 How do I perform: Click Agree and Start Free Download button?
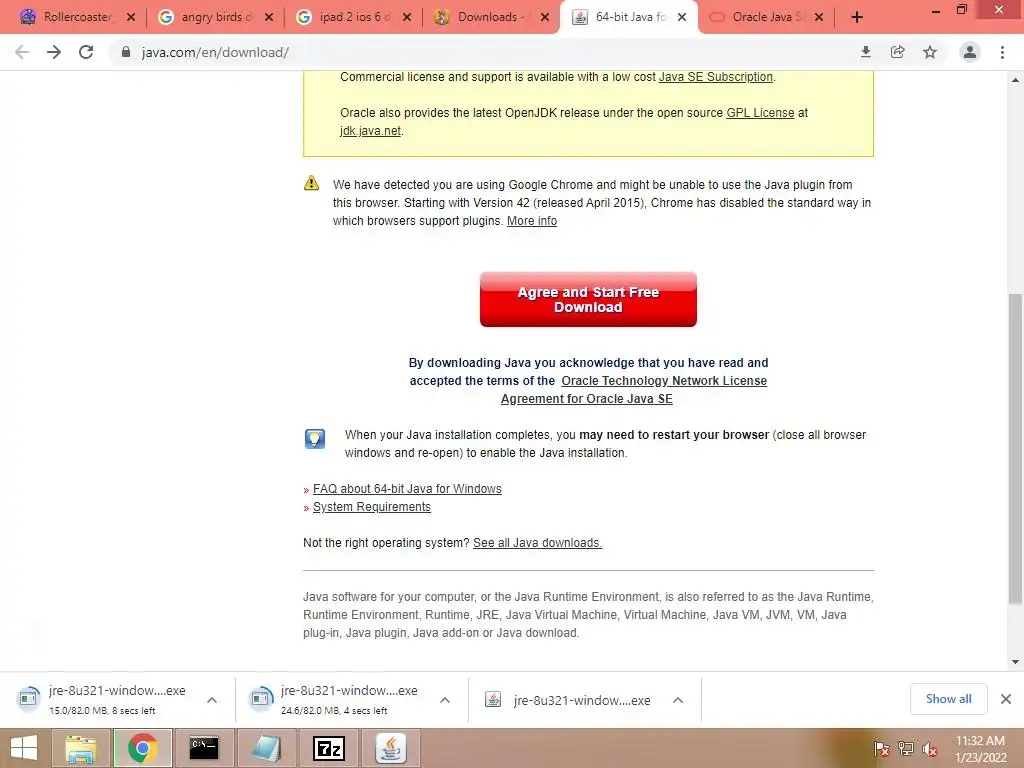pos(588,300)
